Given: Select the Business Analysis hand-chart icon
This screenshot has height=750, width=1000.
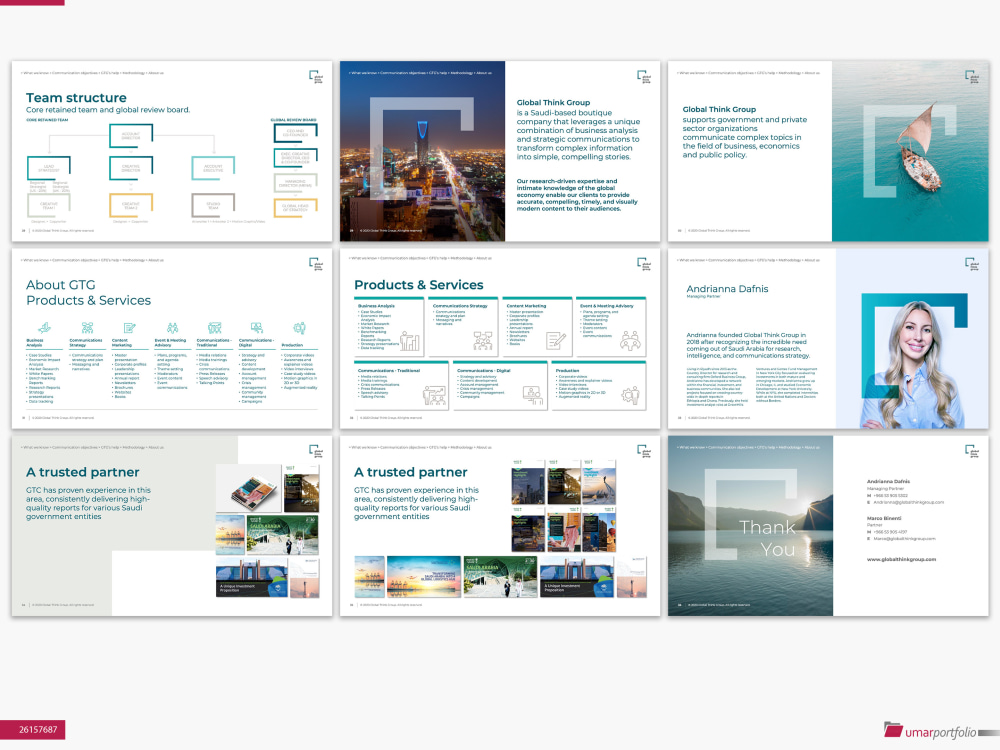Looking at the screenshot, I should coord(44,327).
